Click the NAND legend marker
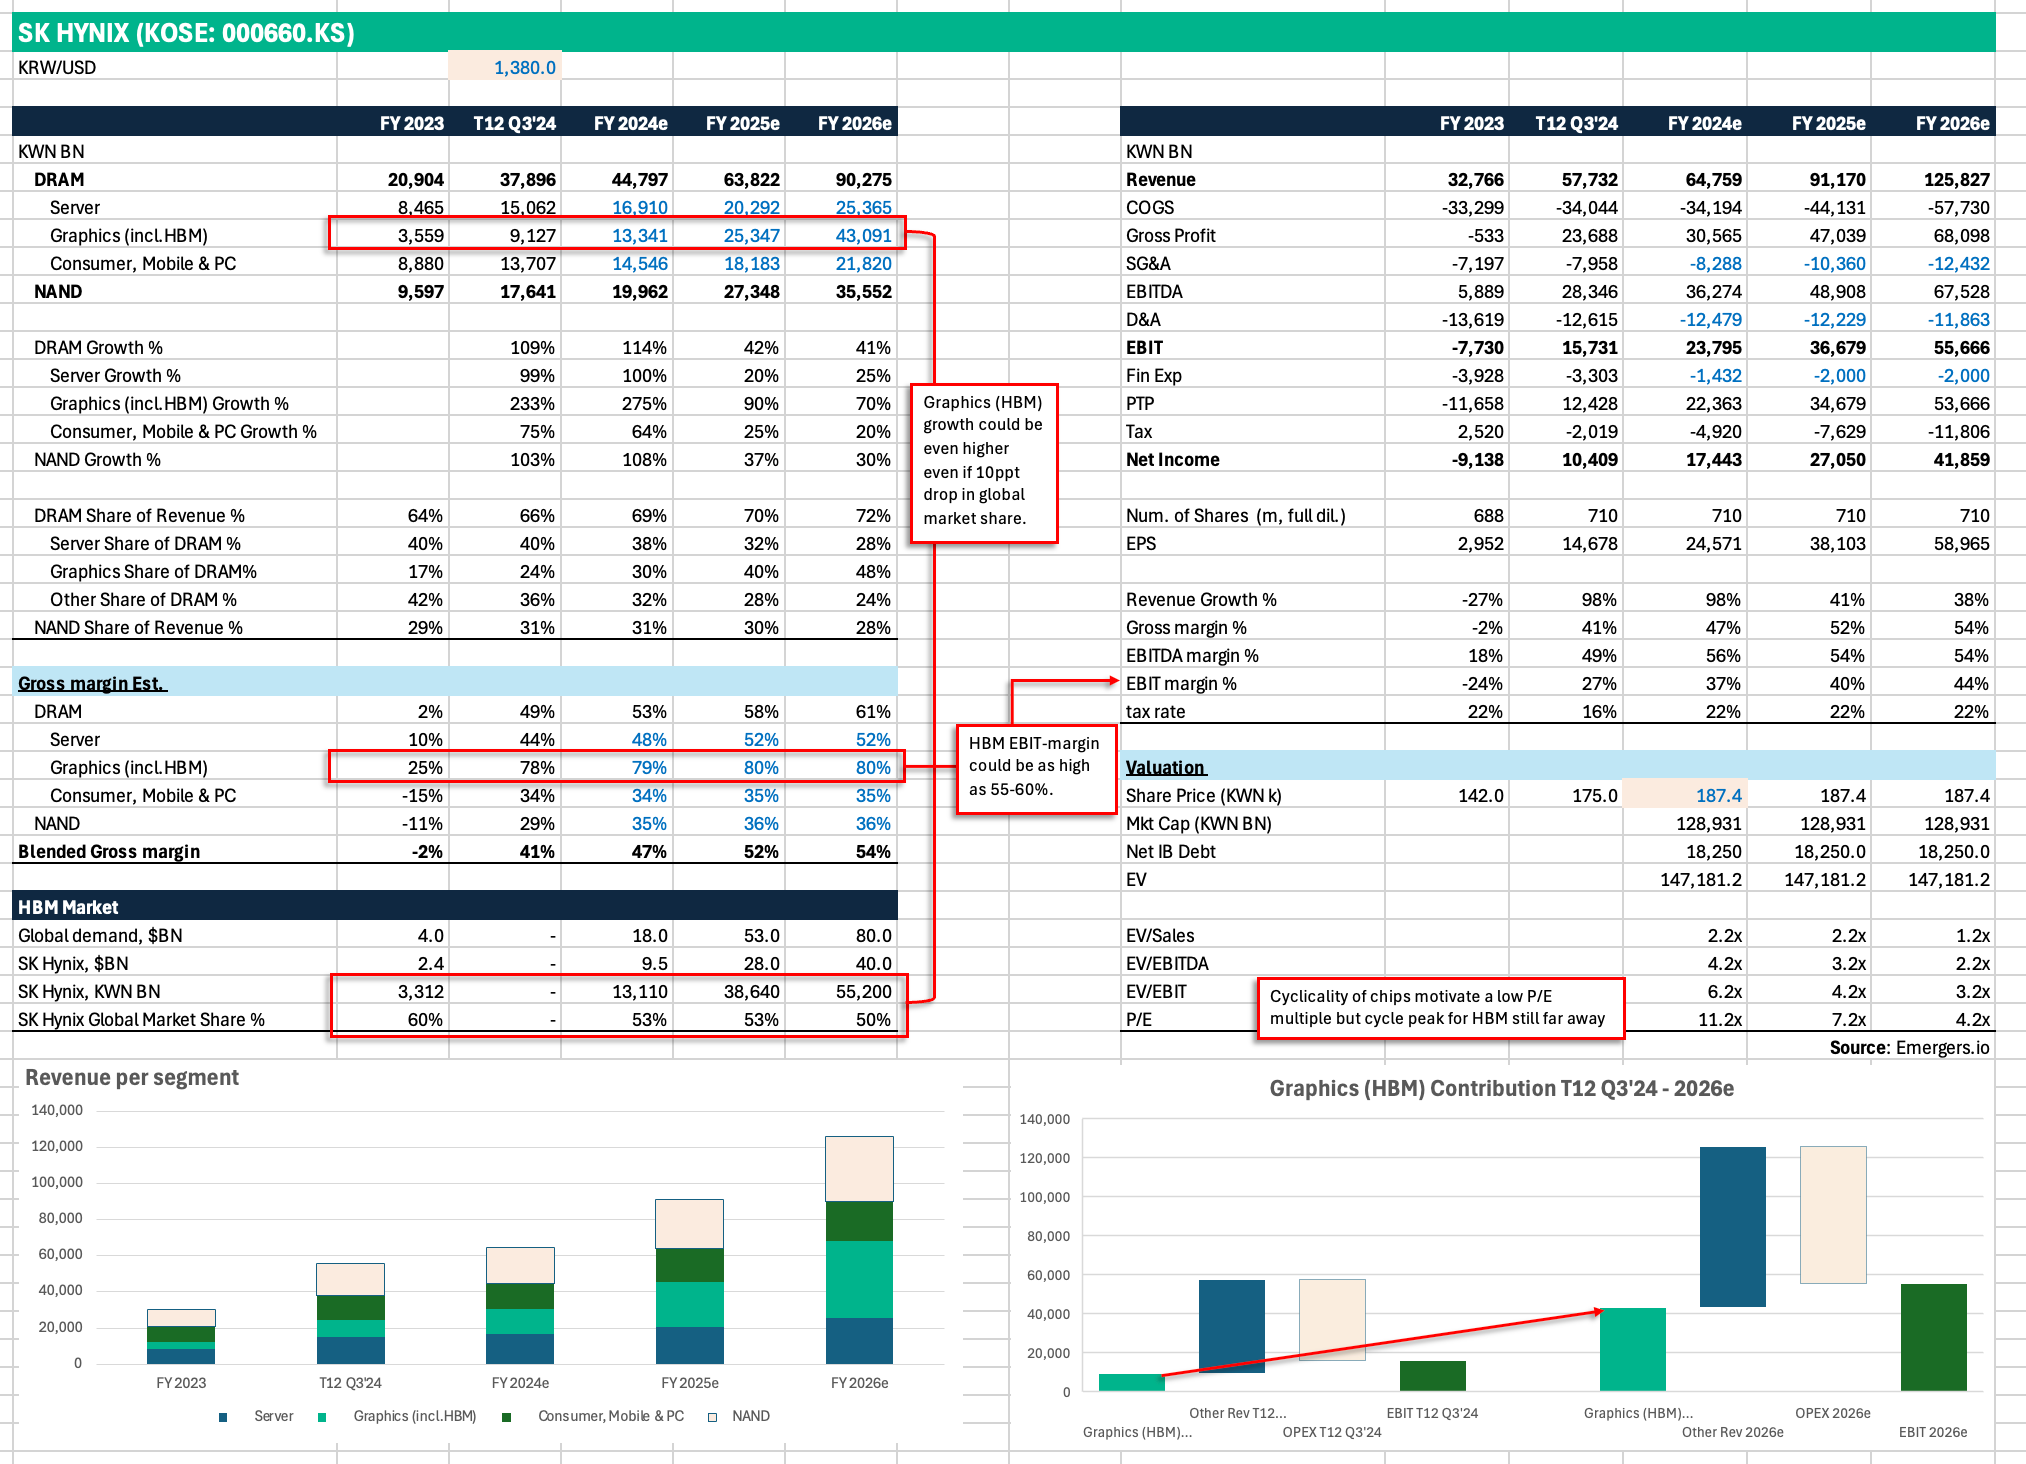2026x1464 pixels. pyautogui.click(x=713, y=1417)
